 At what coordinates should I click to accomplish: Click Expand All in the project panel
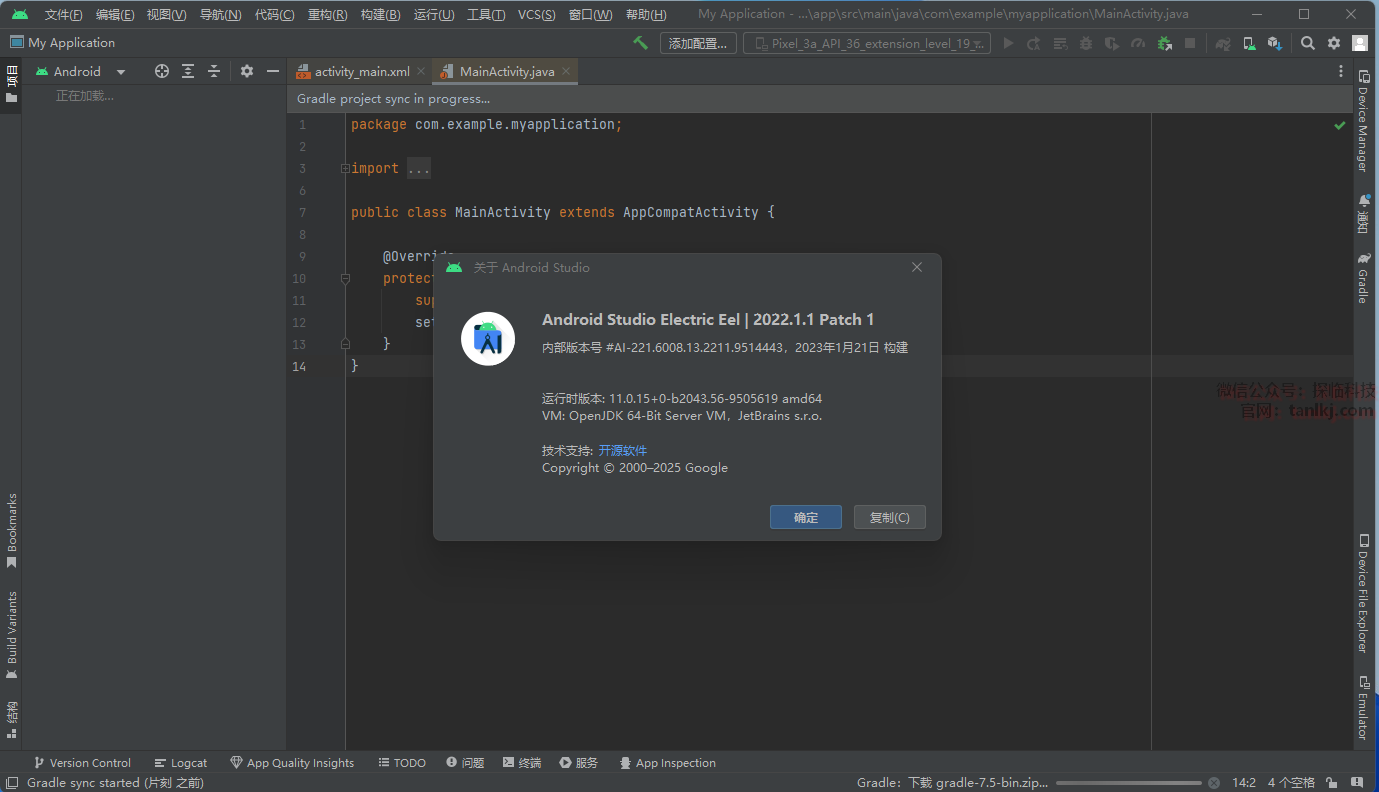point(188,71)
